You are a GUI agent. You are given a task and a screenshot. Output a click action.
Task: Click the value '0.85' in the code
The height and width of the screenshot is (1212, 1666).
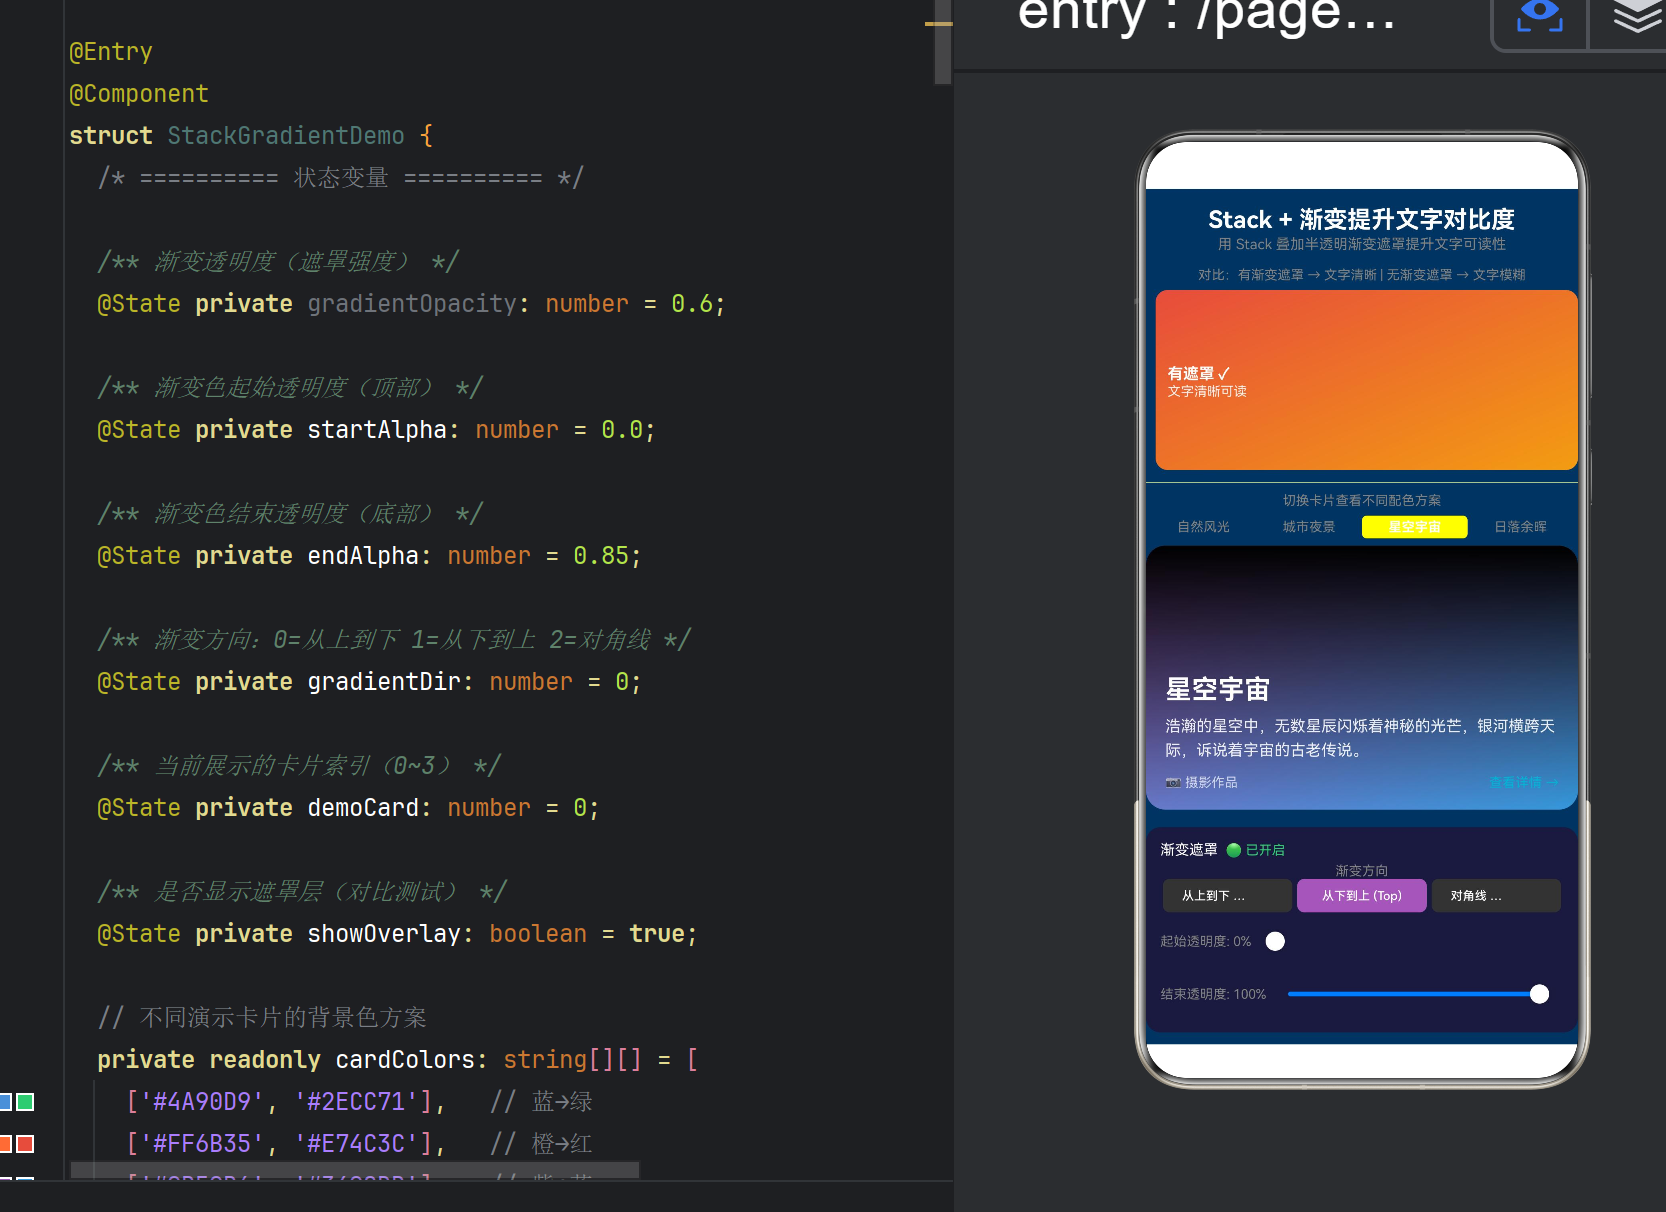click(x=601, y=556)
